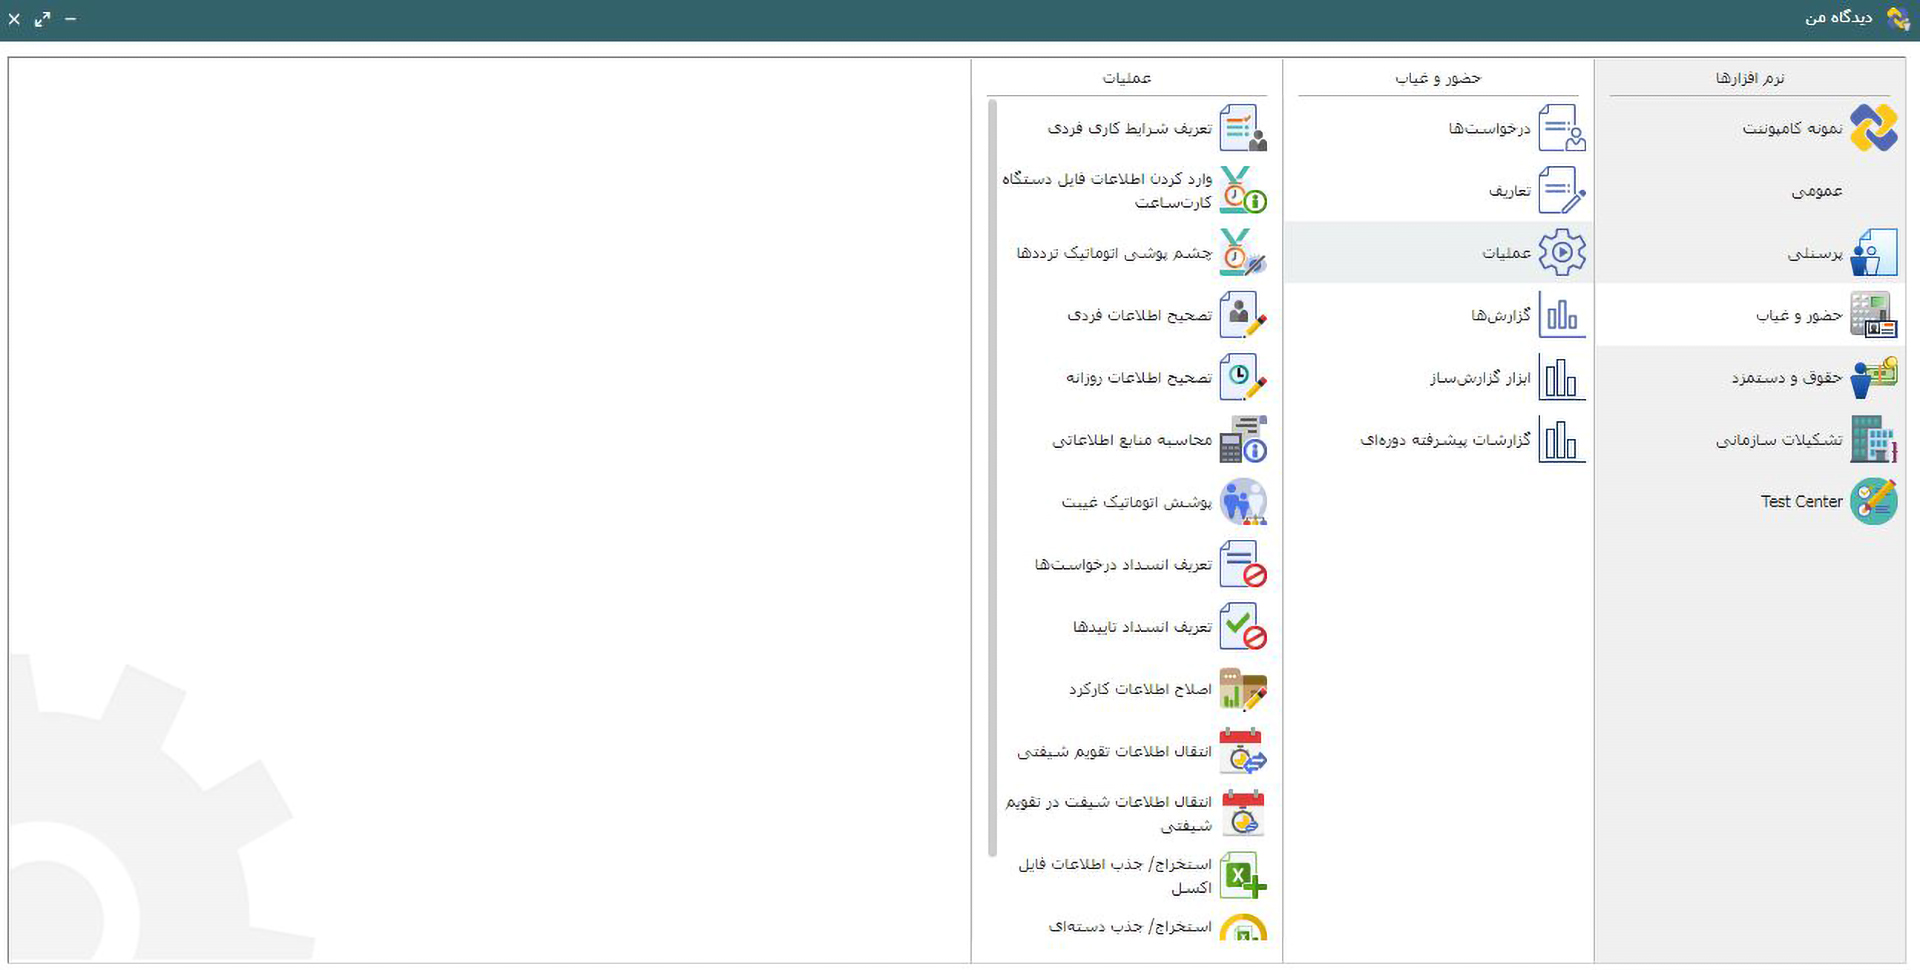
Task: Open چشم پوشی اتوماتیک ترددها icon
Action: tap(1242, 252)
